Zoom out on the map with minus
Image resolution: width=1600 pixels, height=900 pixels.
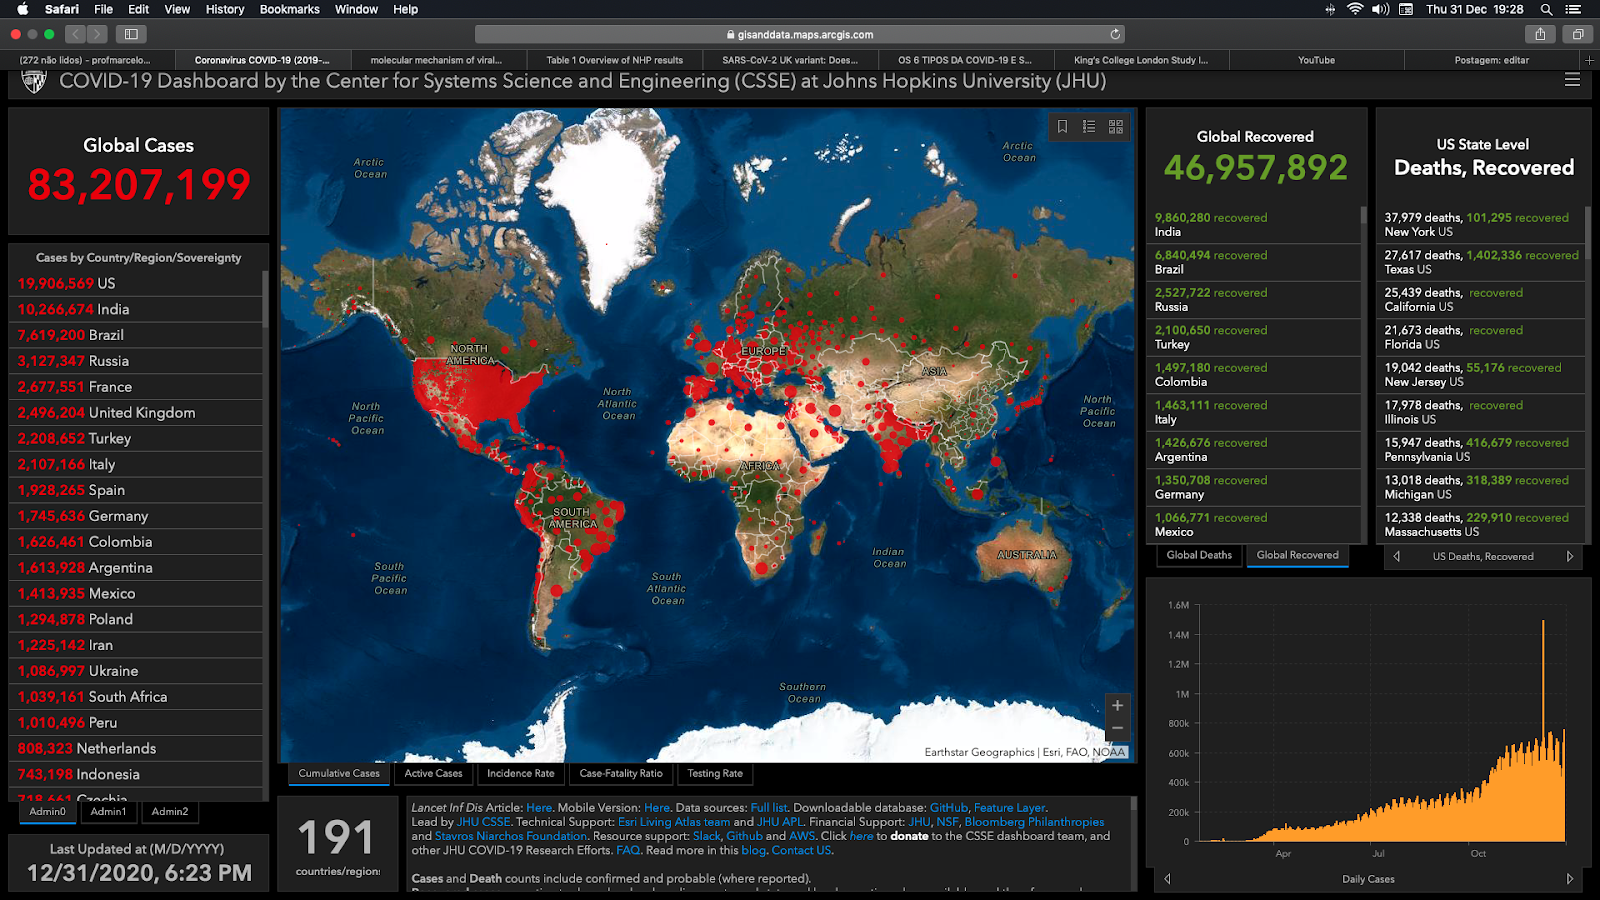[x=1118, y=729]
